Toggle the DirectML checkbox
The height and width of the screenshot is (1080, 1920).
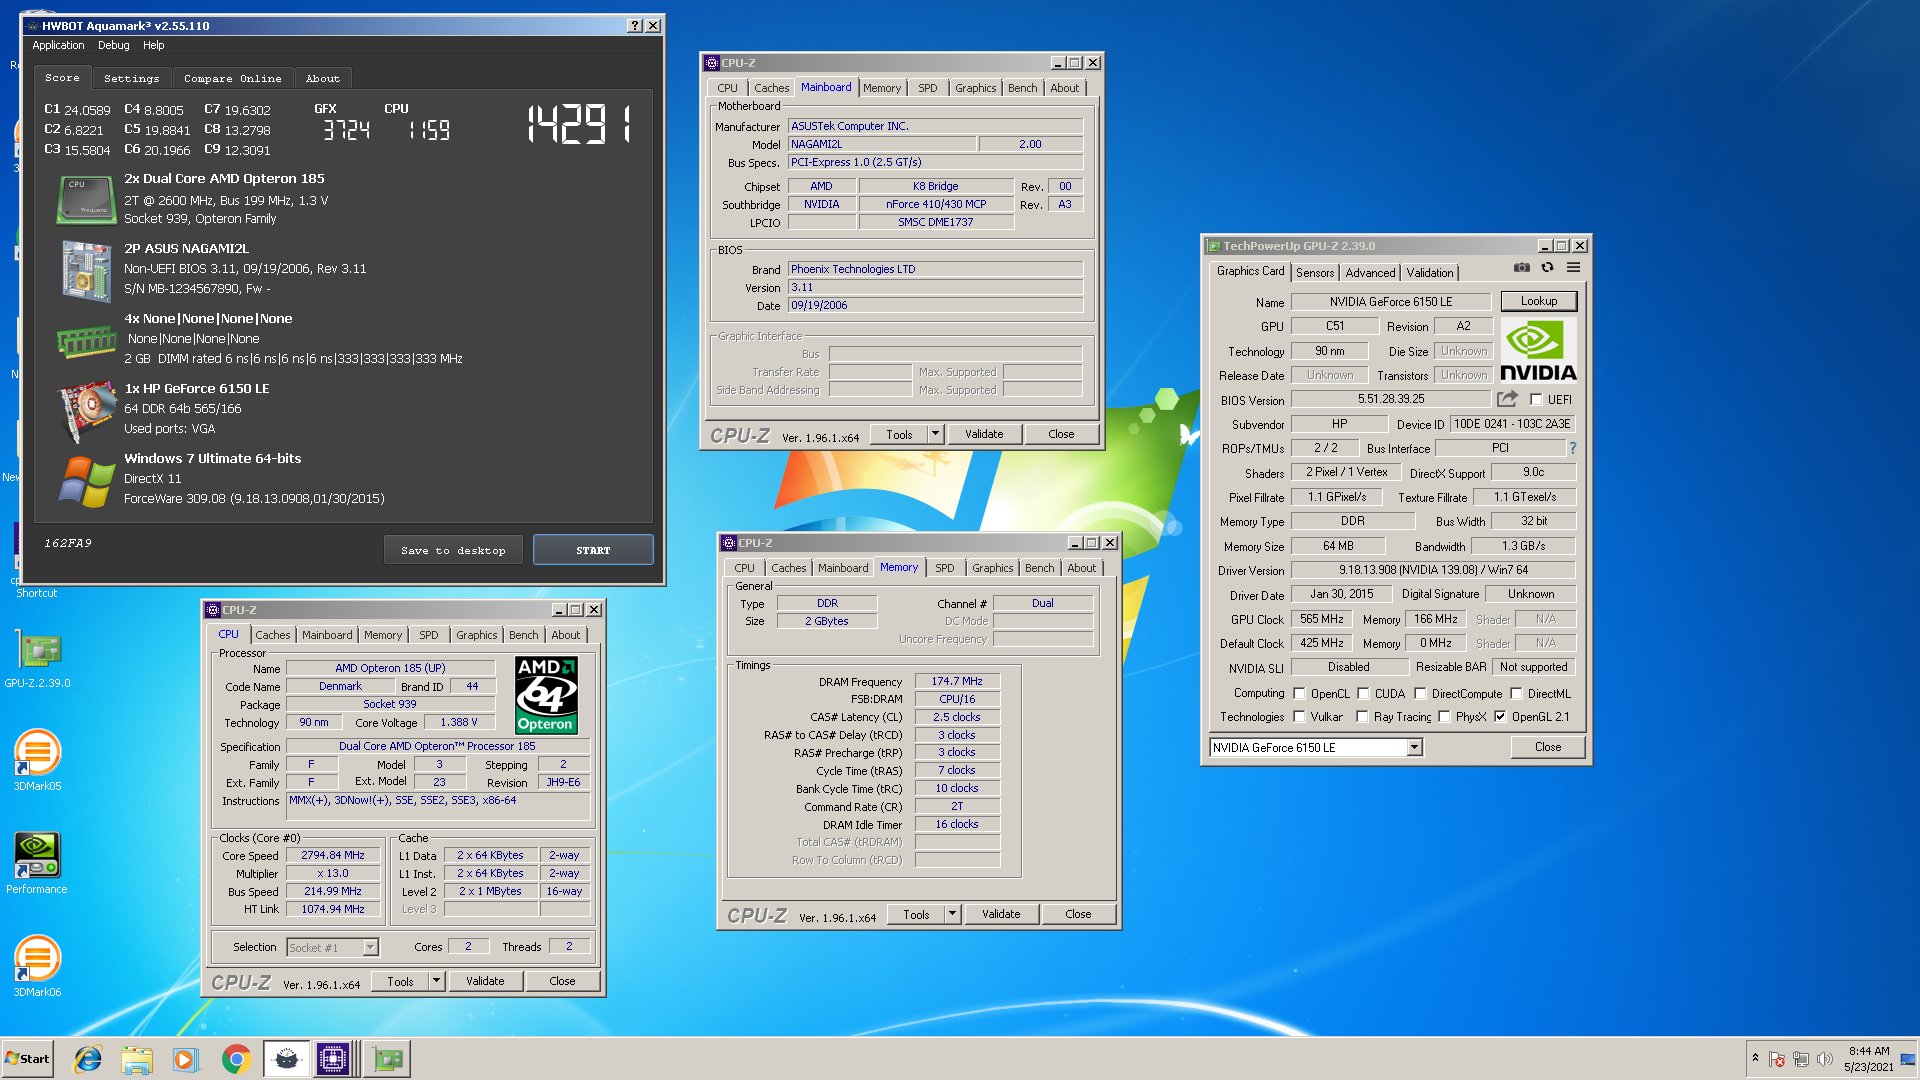pyautogui.click(x=1516, y=693)
